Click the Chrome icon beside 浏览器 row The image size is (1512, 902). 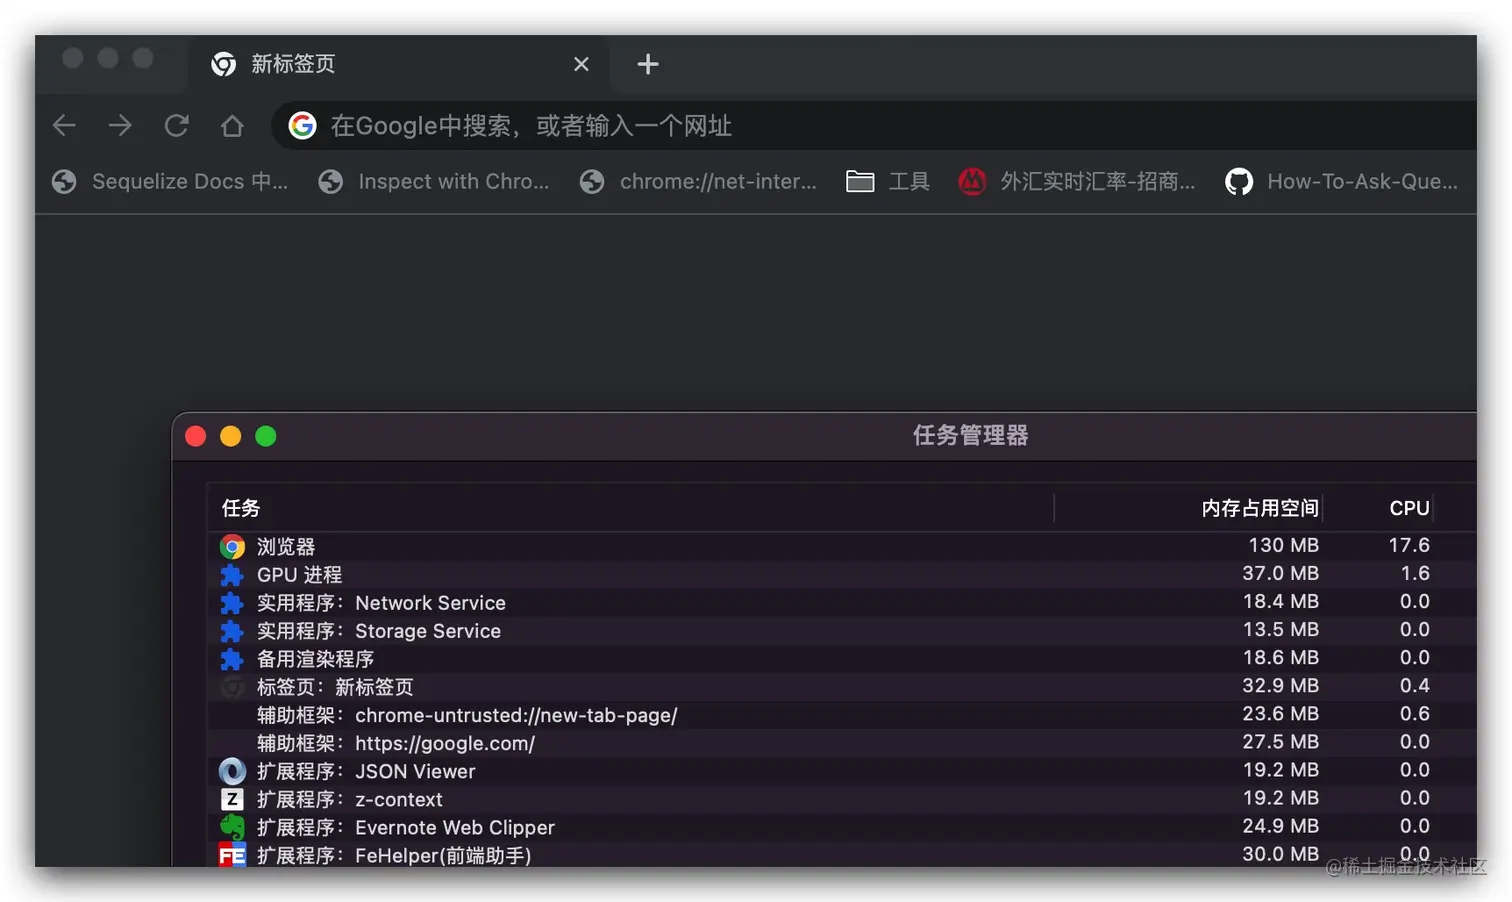[232, 546]
